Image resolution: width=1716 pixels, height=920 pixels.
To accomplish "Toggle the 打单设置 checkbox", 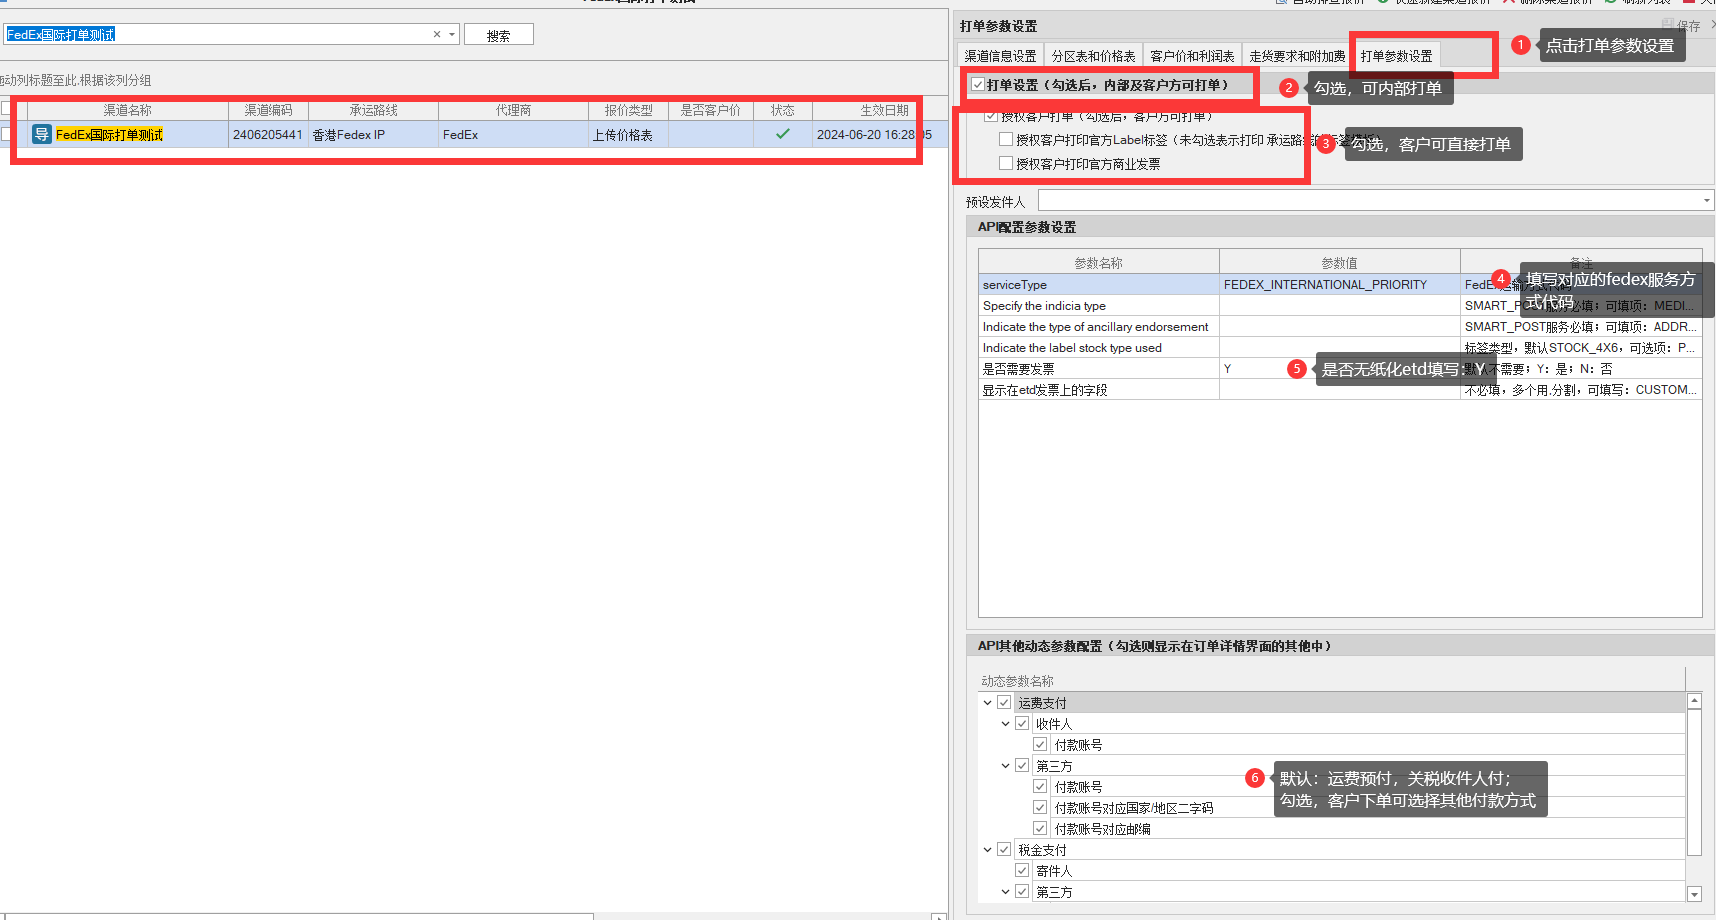I will [978, 85].
